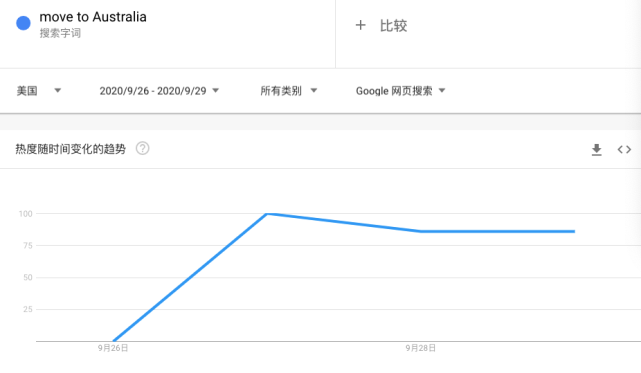Click the arrow next to 美国
The width and height of the screenshot is (641, 373).
(x=58, y=90)
